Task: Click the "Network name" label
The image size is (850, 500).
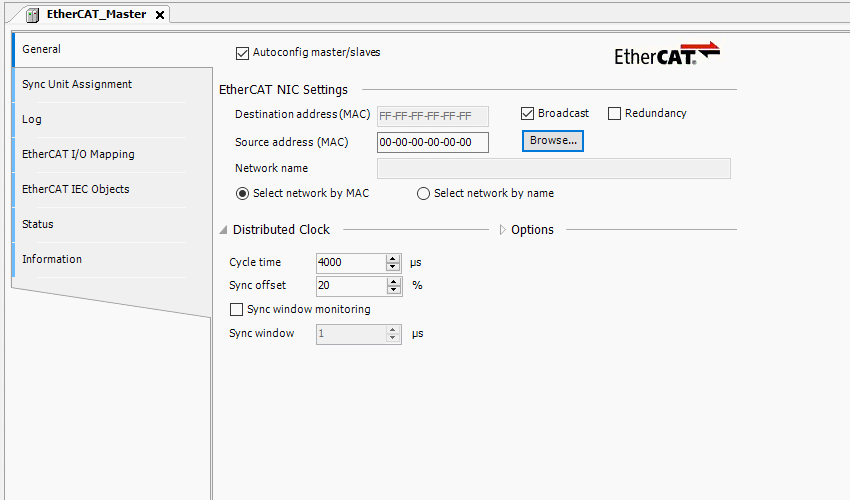Action: click(271, 169)
